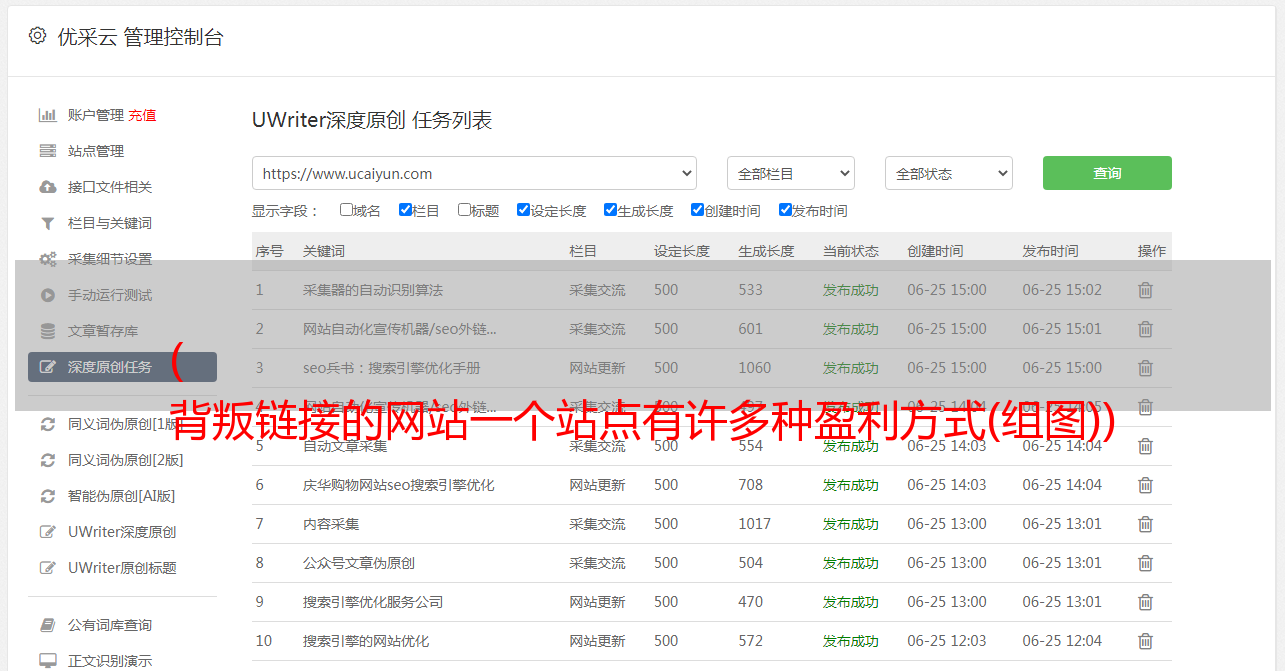Click the green 查询 button
1285x671 pixels.
pos(1107,173)
